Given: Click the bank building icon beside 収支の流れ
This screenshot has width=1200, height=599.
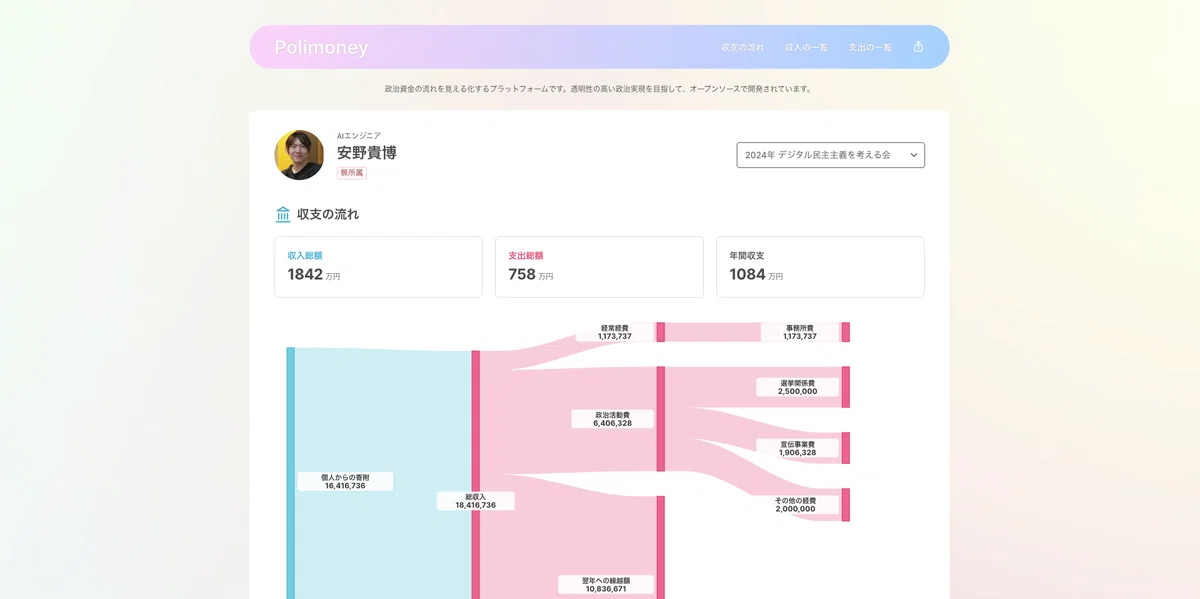Looking at the screenshot, I should tap(283, 214).
